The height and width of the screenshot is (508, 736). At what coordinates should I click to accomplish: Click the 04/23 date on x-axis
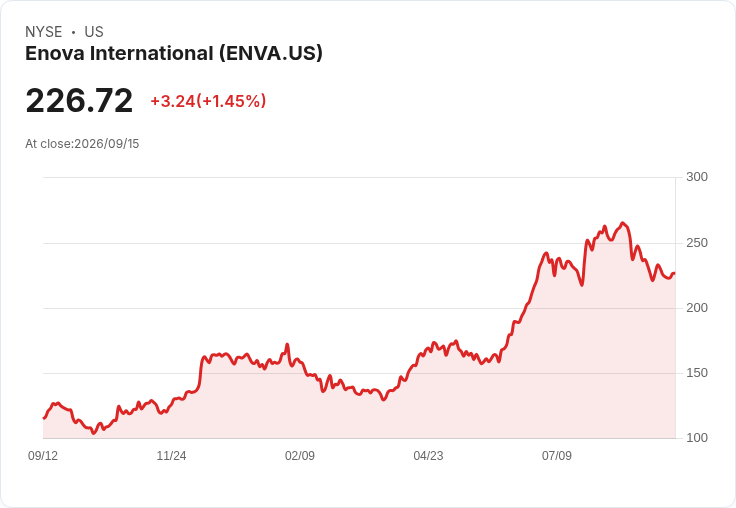[x=428, y=455]
